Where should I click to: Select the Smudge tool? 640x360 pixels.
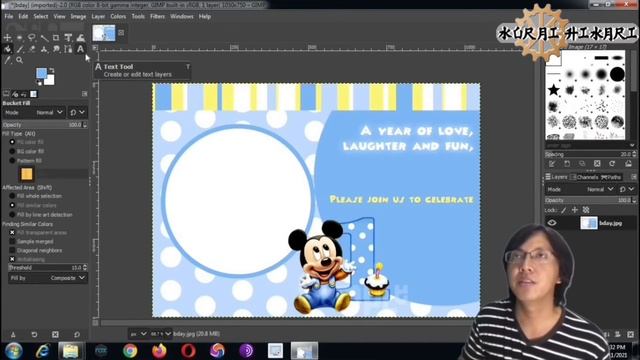[x=56, y=49]
